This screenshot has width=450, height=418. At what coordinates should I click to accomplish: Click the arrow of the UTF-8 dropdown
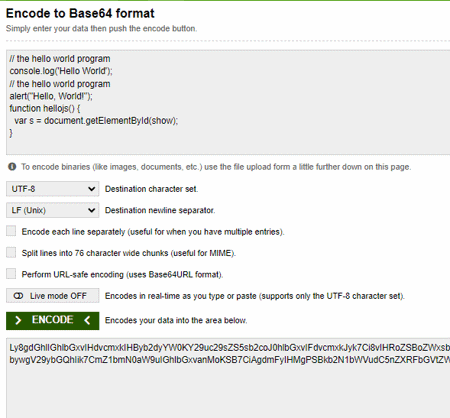point(91,189)
